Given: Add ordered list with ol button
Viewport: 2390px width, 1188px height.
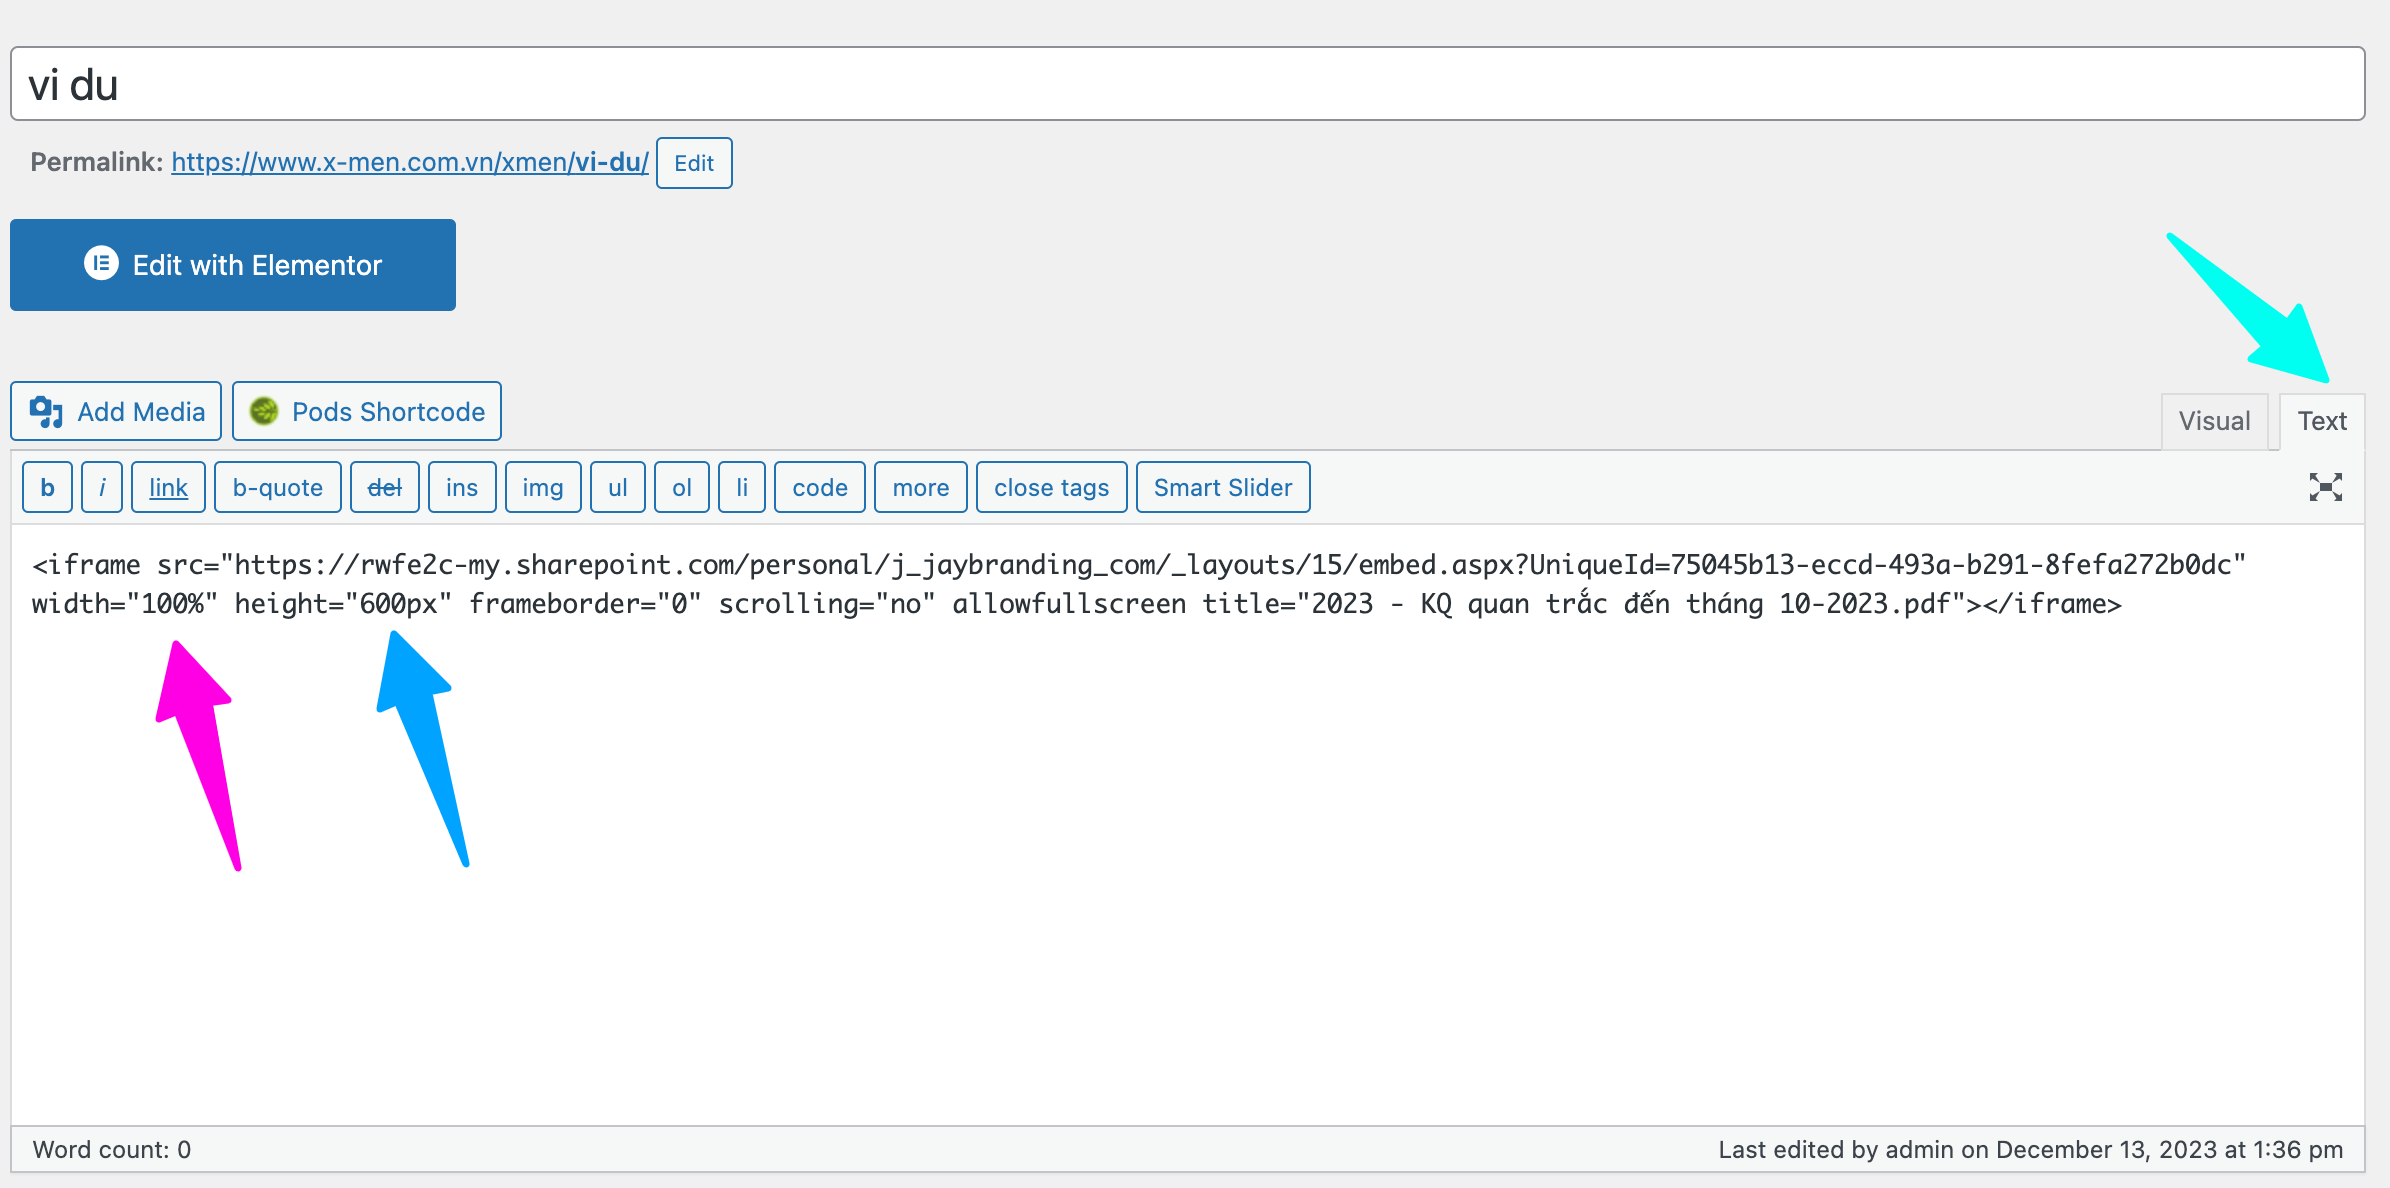Looking at the screenshot, I should pyautogui.click(x=681, y=487).
